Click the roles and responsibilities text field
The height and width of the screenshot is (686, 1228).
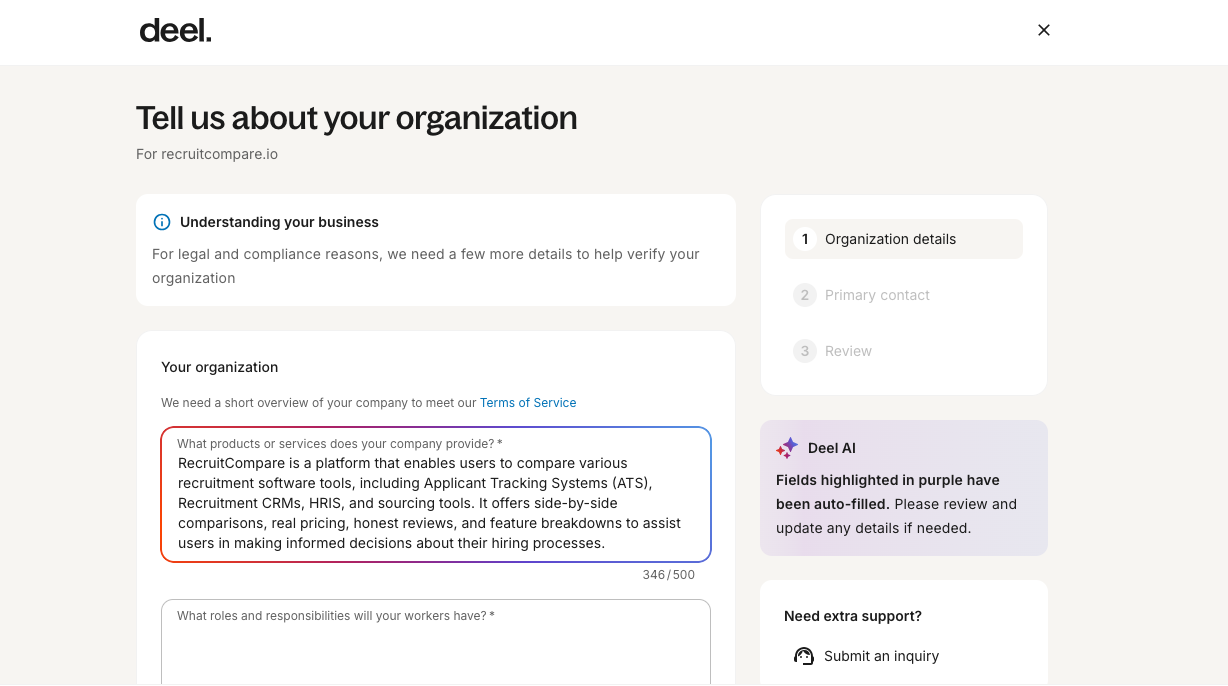pos(436,642)
